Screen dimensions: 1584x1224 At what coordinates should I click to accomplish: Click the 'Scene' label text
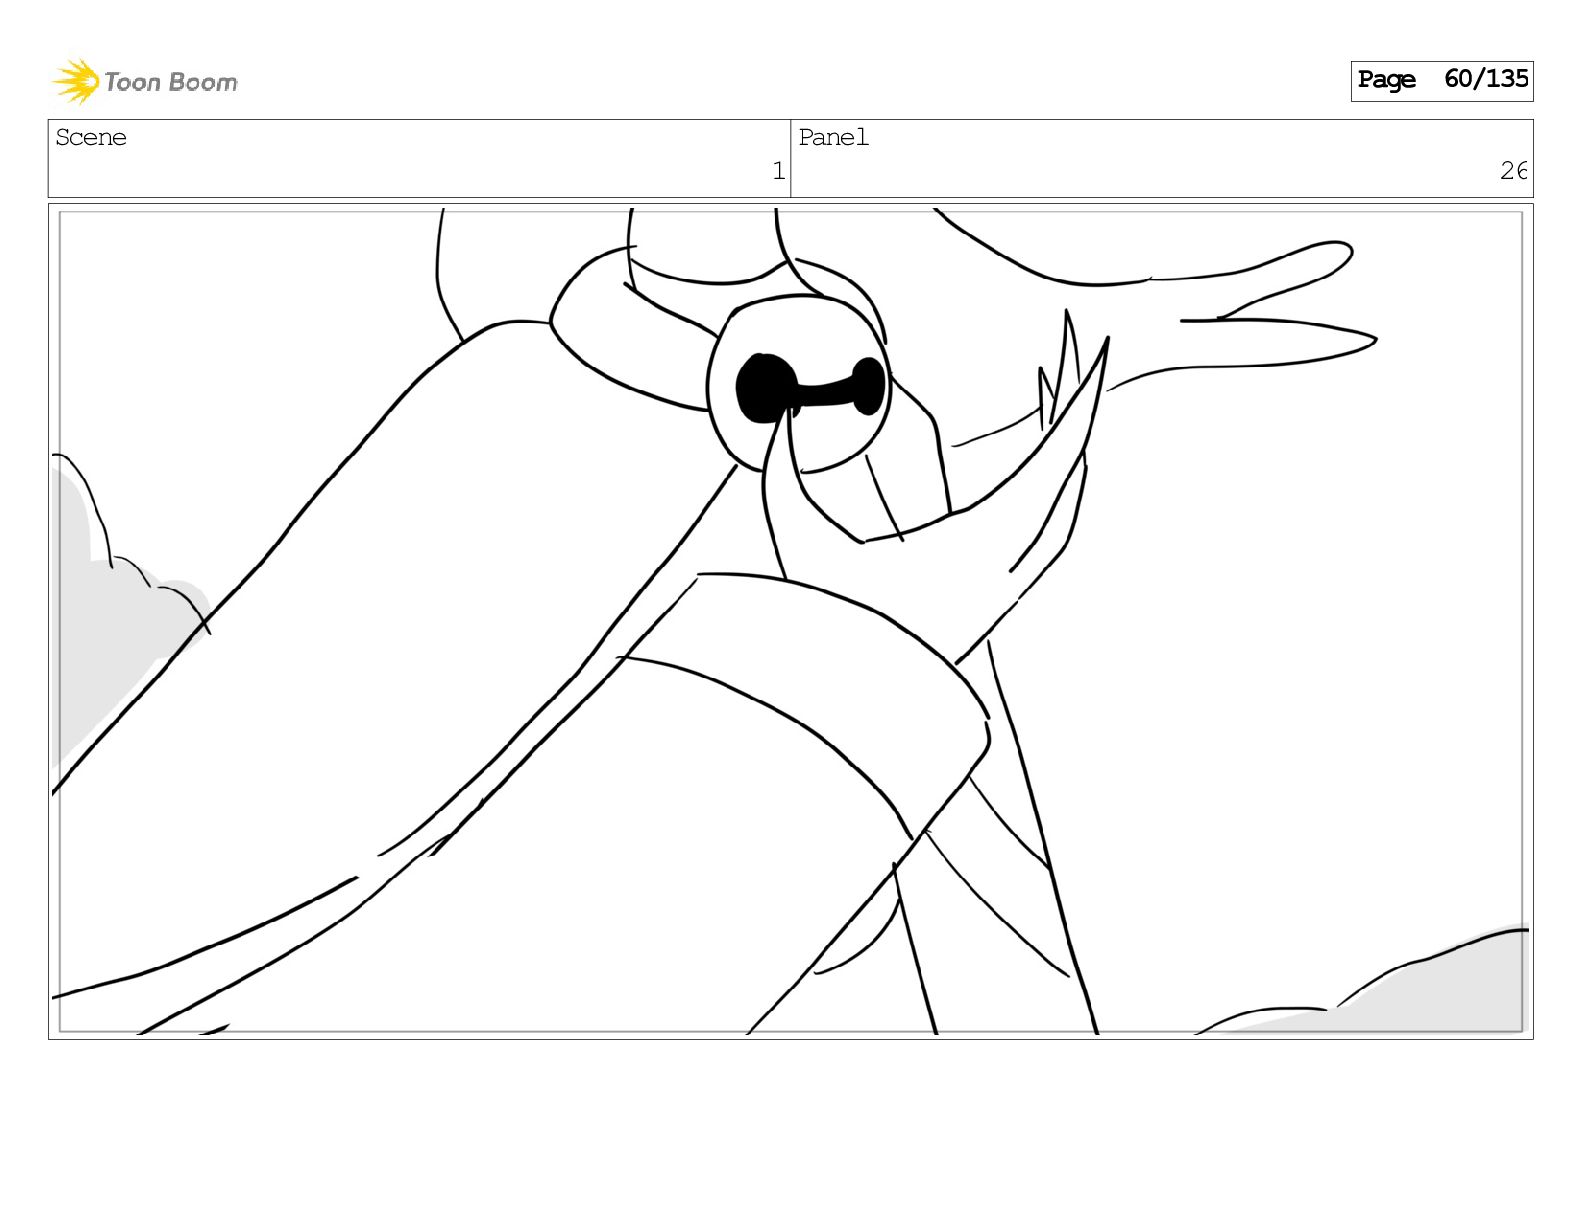(91, 137)
